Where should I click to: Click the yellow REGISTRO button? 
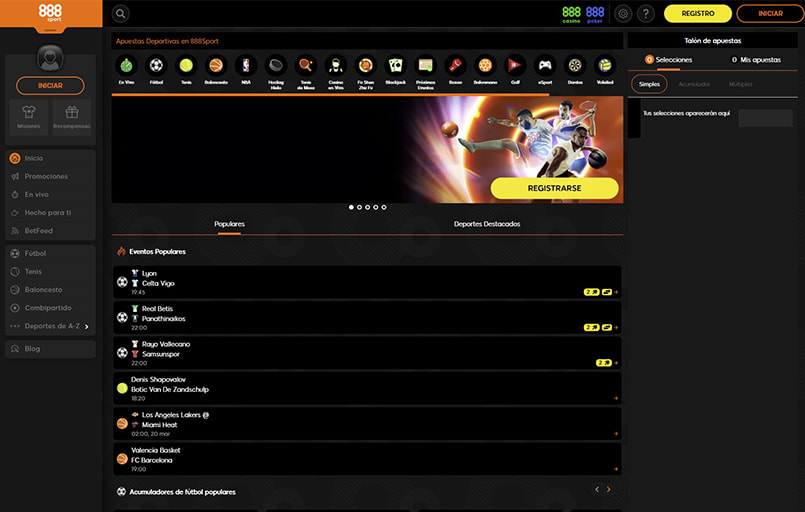point(697,14)
